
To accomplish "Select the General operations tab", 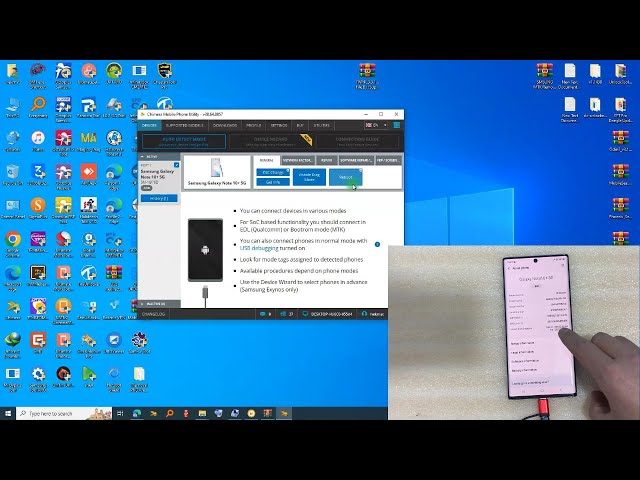I will pos(267,160).
